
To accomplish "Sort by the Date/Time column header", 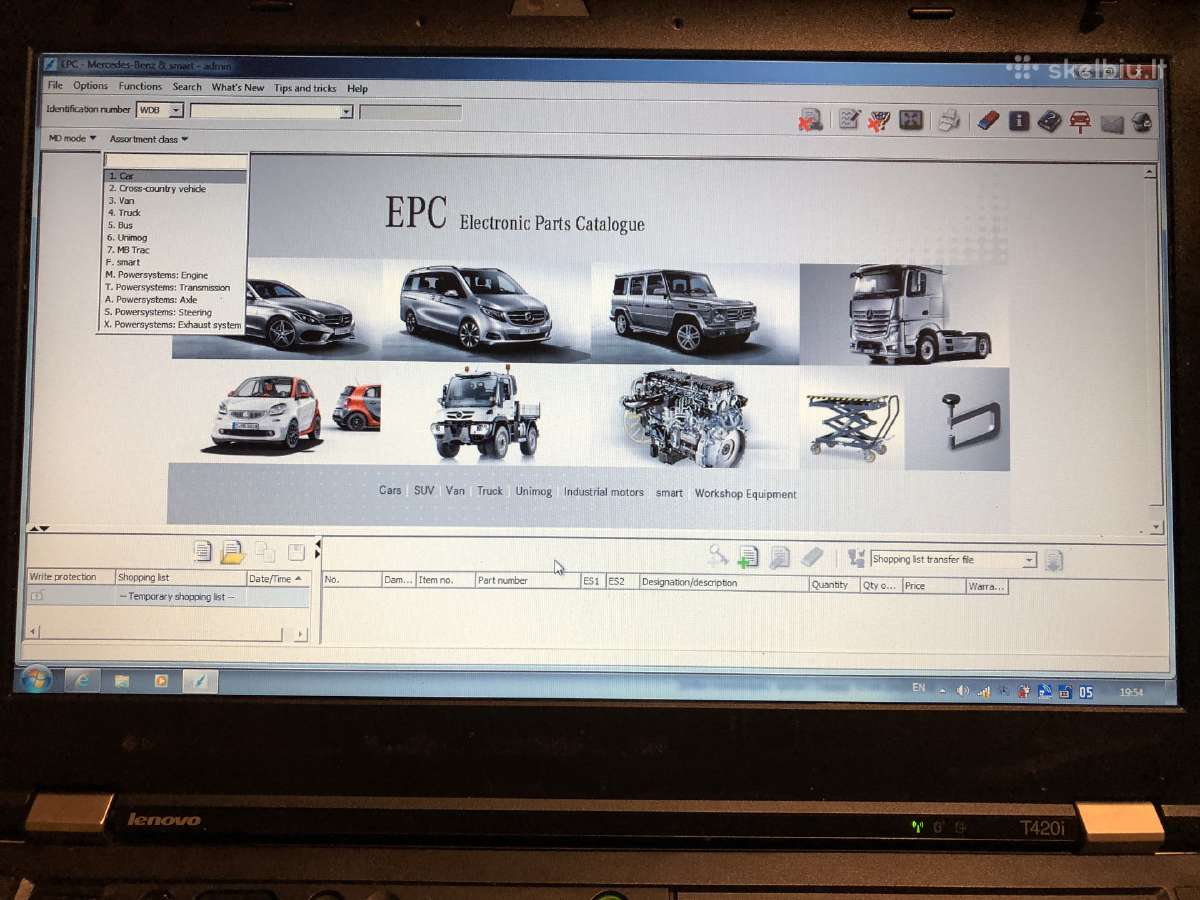I will [278, 578].
